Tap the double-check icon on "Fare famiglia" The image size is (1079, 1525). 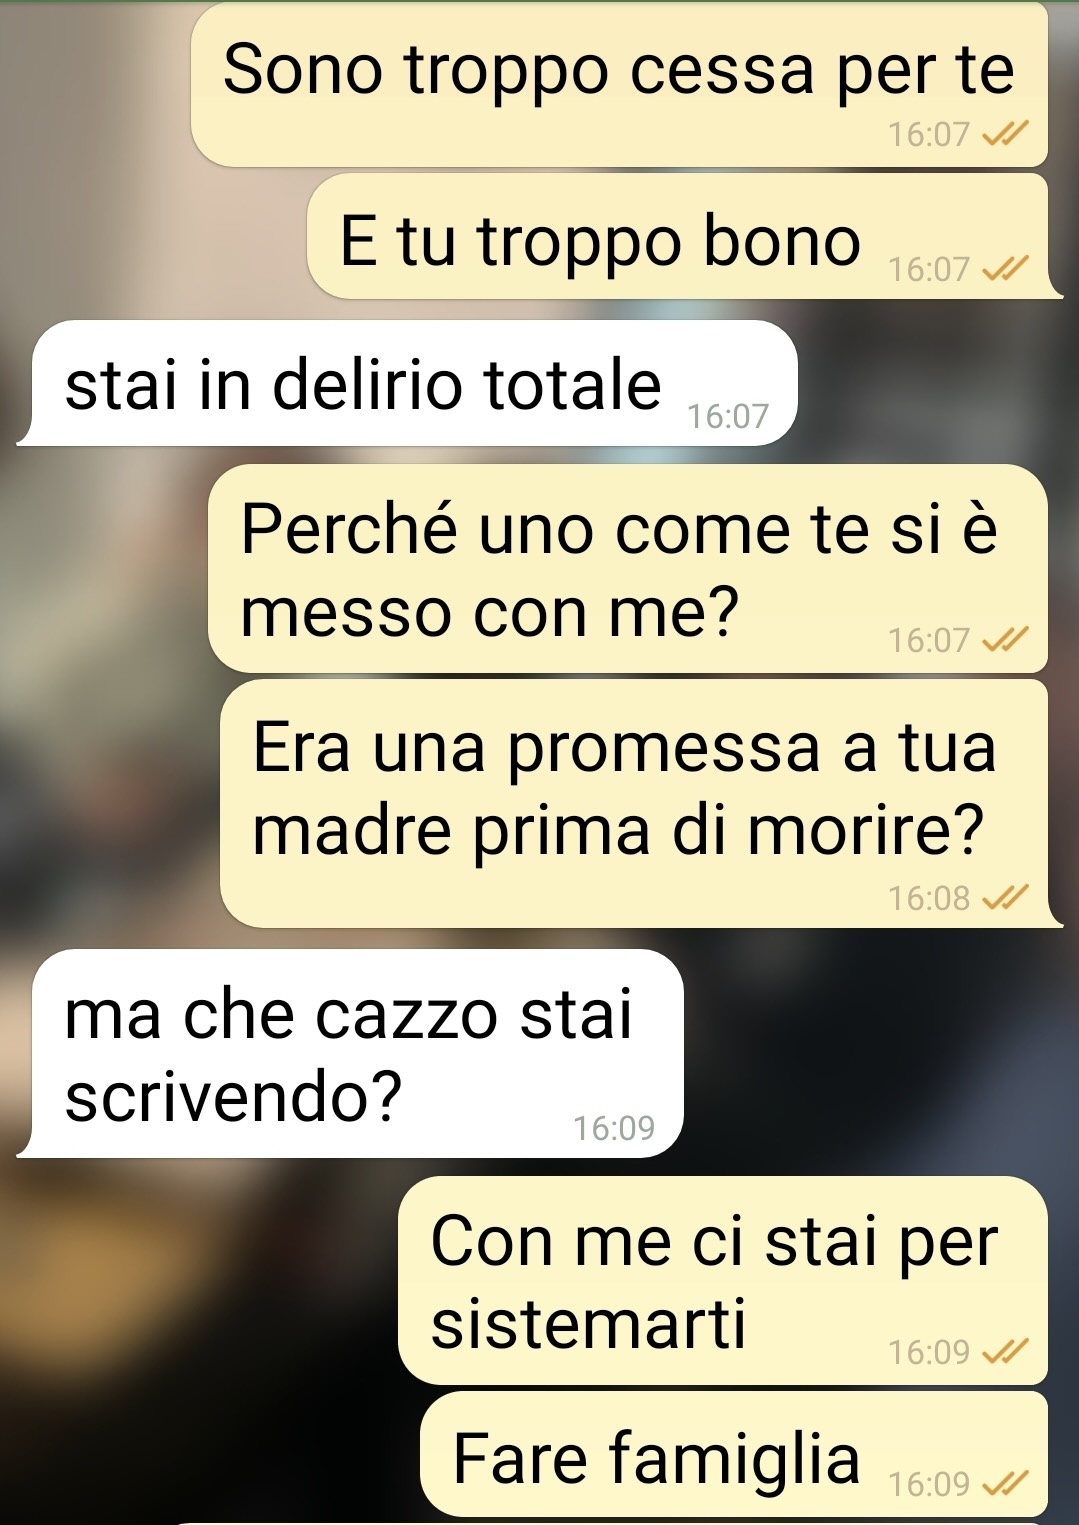1004,1484
